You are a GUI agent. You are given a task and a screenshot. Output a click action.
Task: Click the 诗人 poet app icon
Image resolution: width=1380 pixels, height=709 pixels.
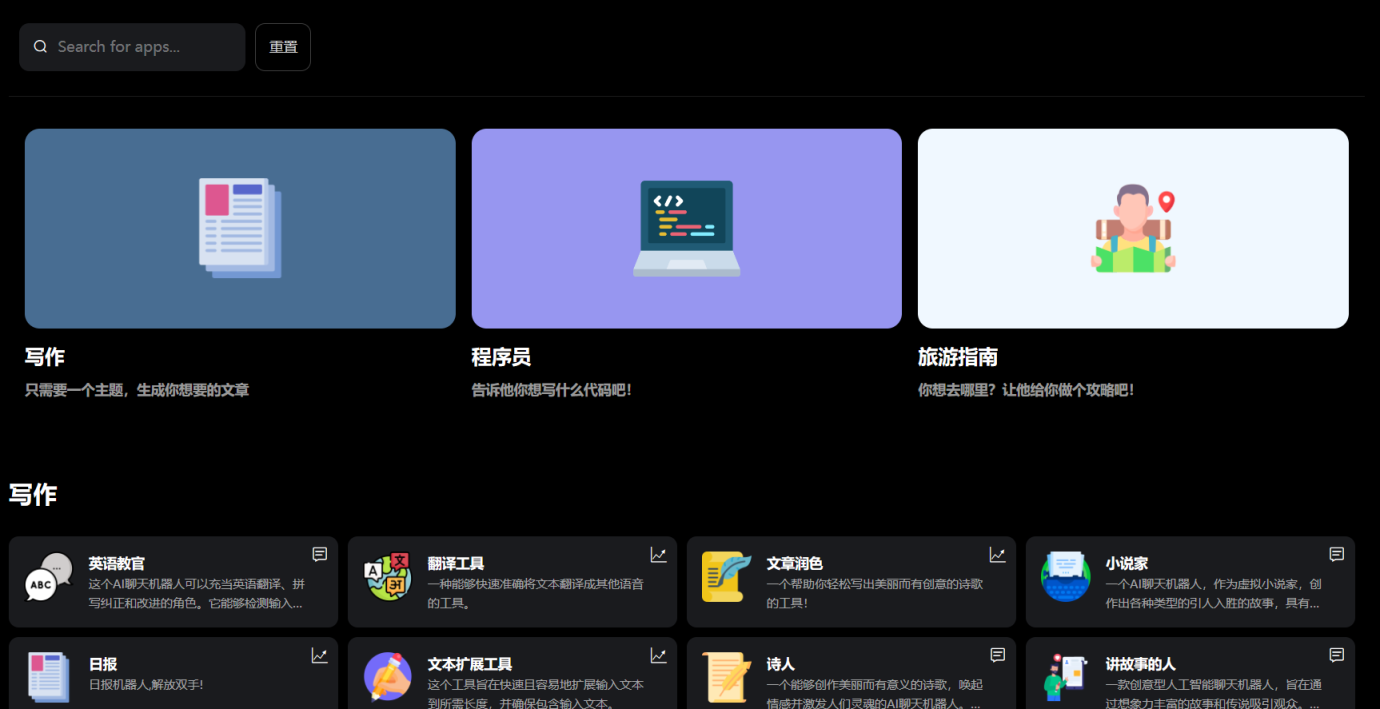(x=726, y=679)
